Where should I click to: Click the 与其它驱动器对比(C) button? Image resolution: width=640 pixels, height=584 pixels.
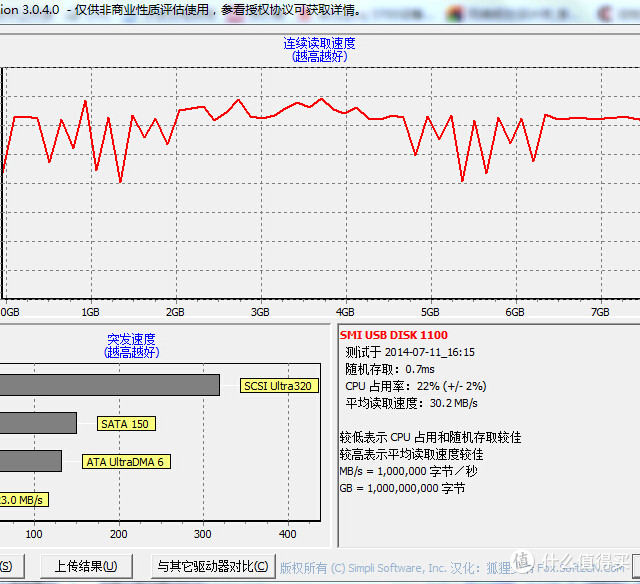(x=213, y=566)
